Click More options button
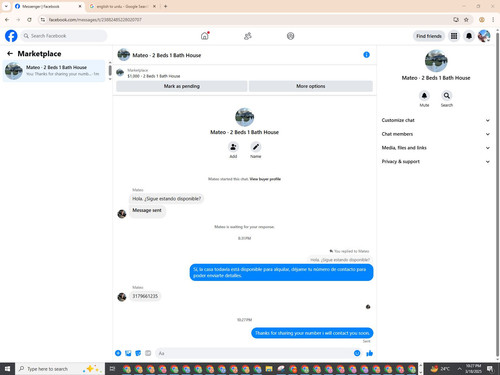Image resolution: width=500 pixels, height=375 pixels. (x=311, y=86)
